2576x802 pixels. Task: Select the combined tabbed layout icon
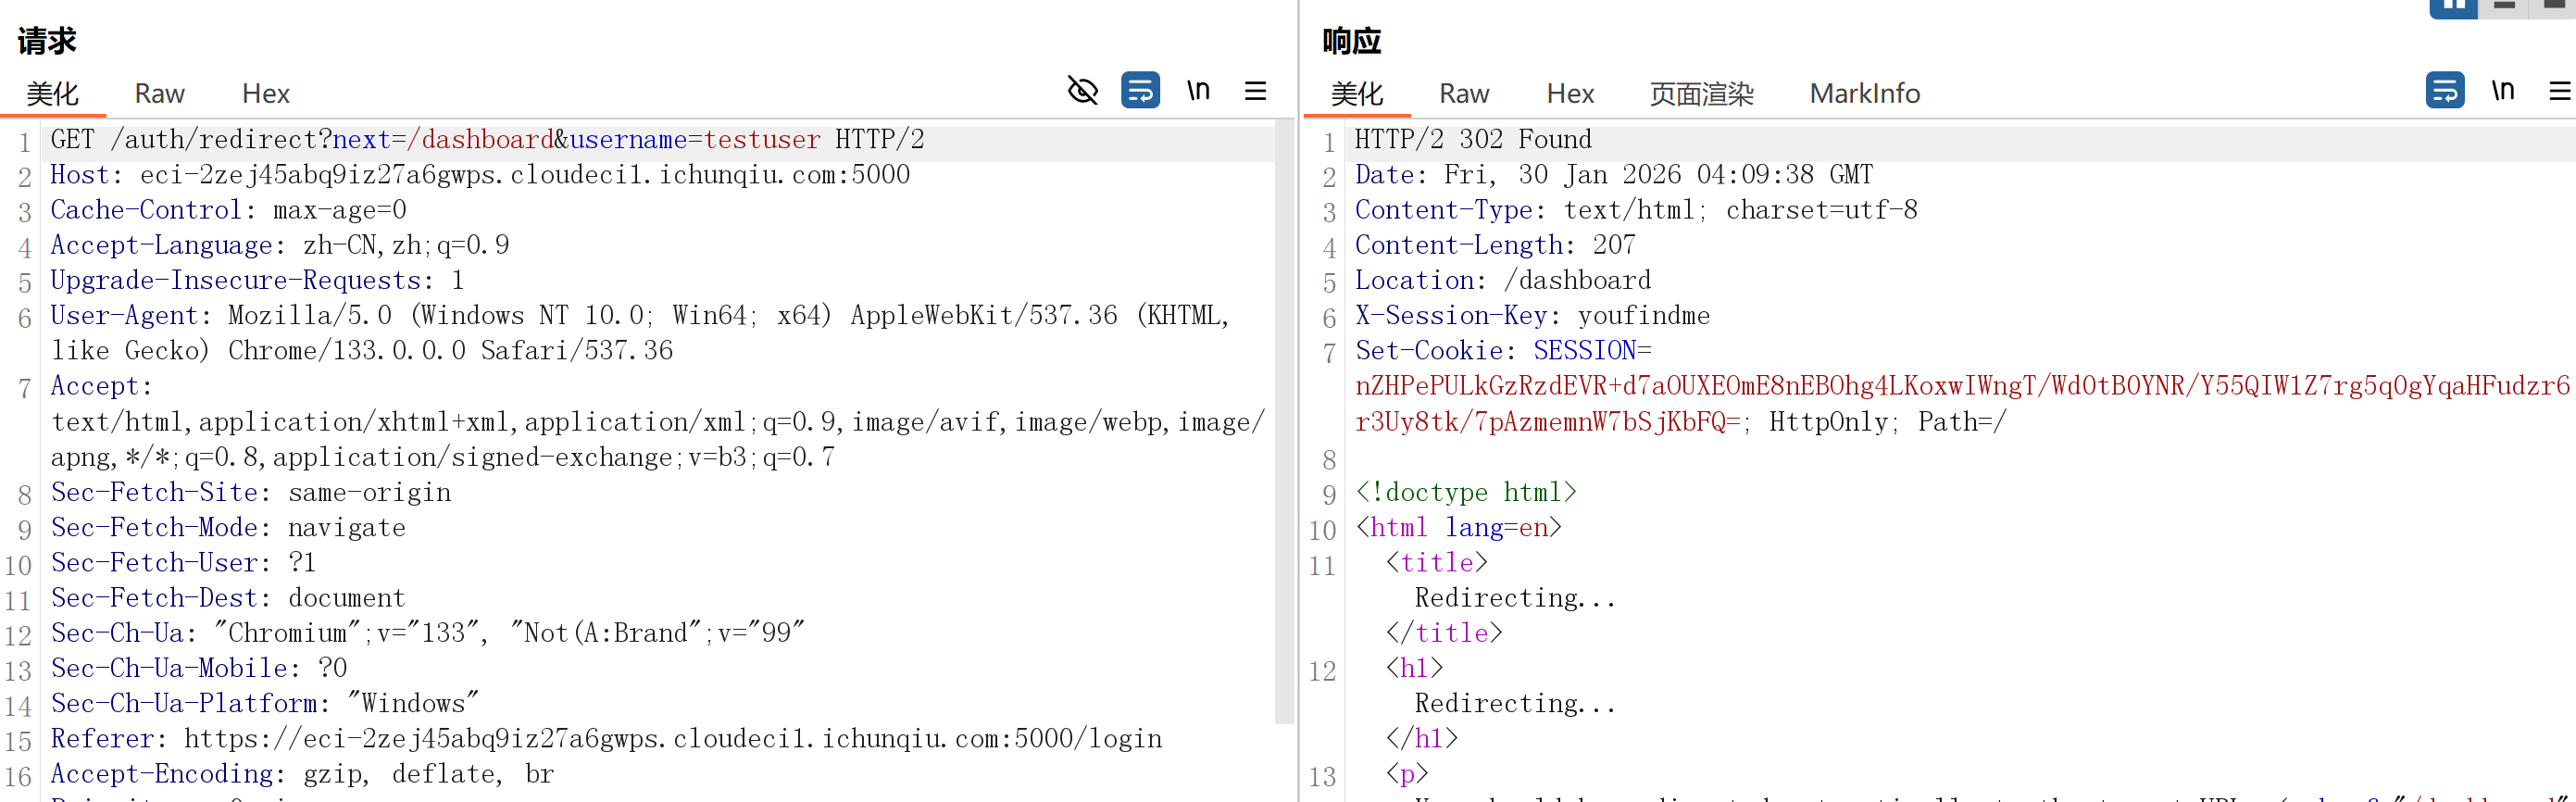tap(2554, 7)
